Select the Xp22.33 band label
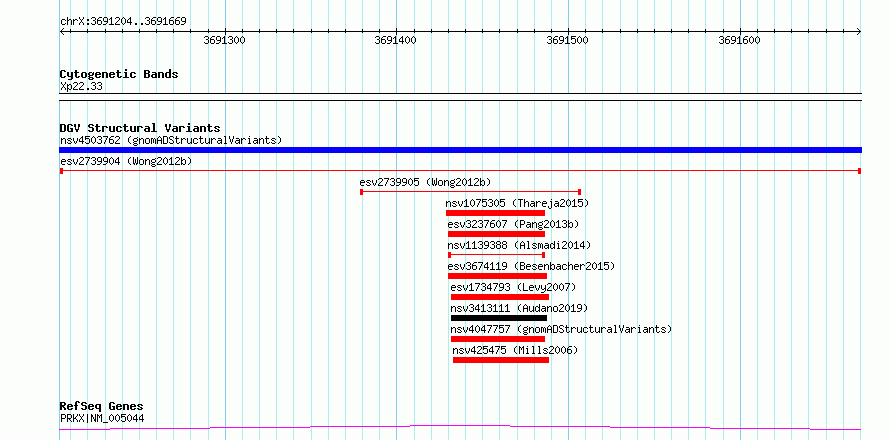Viewport: 890px width, 440px height. (x=81, y=87)
